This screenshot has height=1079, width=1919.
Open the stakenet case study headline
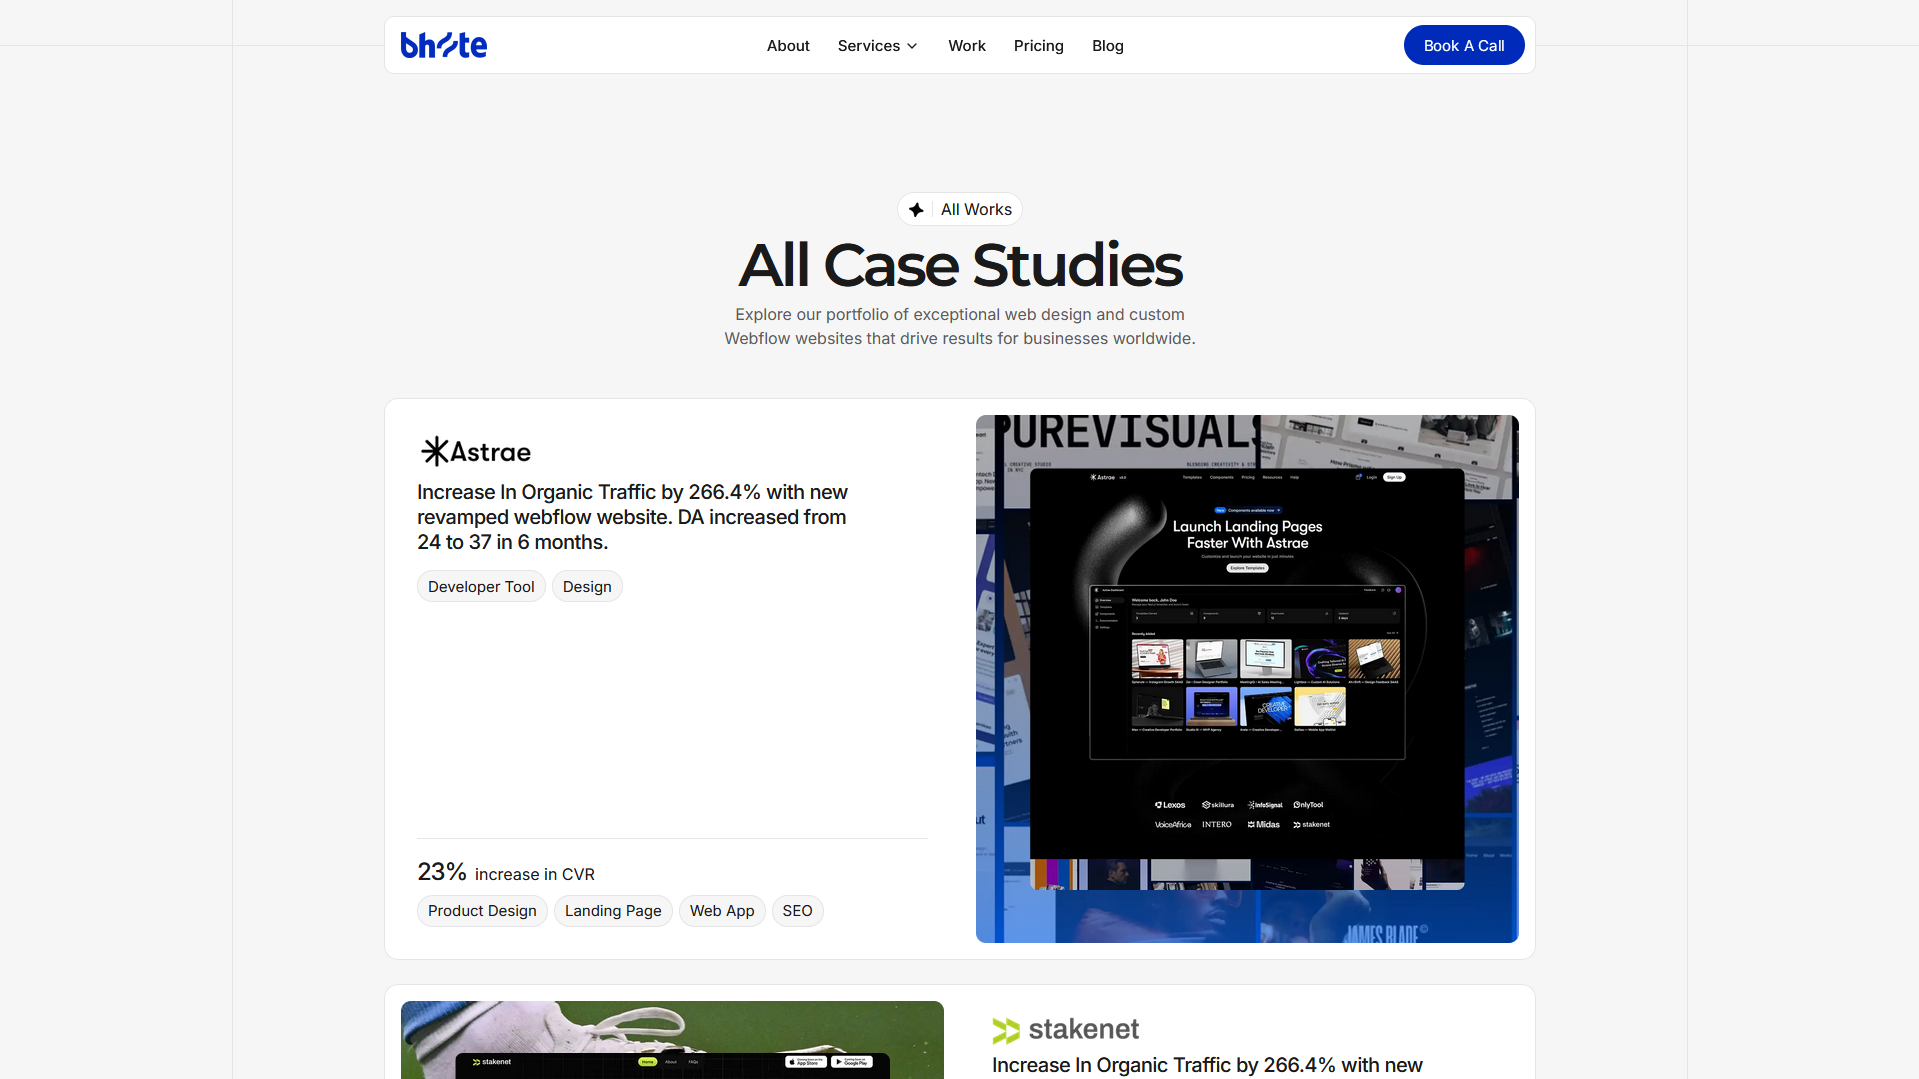1207,1065
